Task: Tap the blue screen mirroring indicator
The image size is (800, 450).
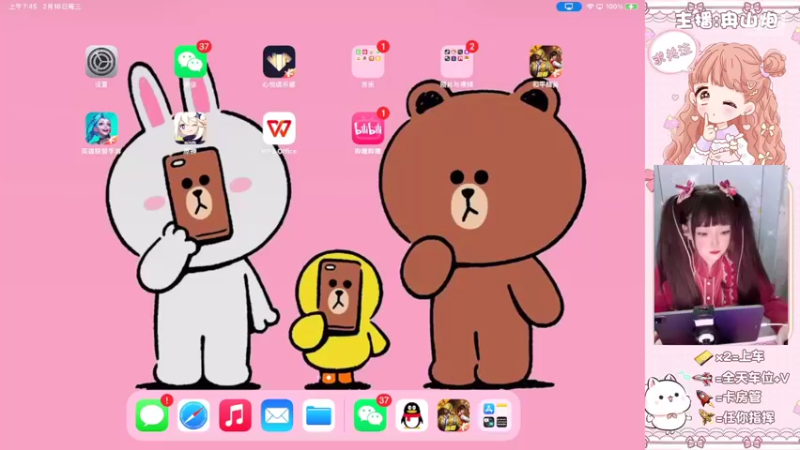Action: click(x=569, y=7)
